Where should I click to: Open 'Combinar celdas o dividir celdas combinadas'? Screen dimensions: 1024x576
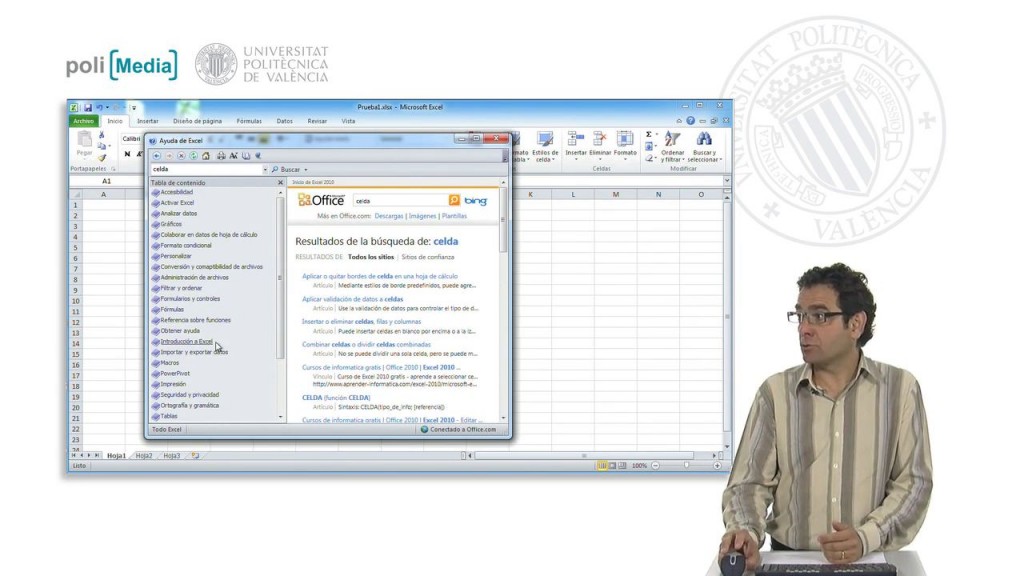[366, 345]
